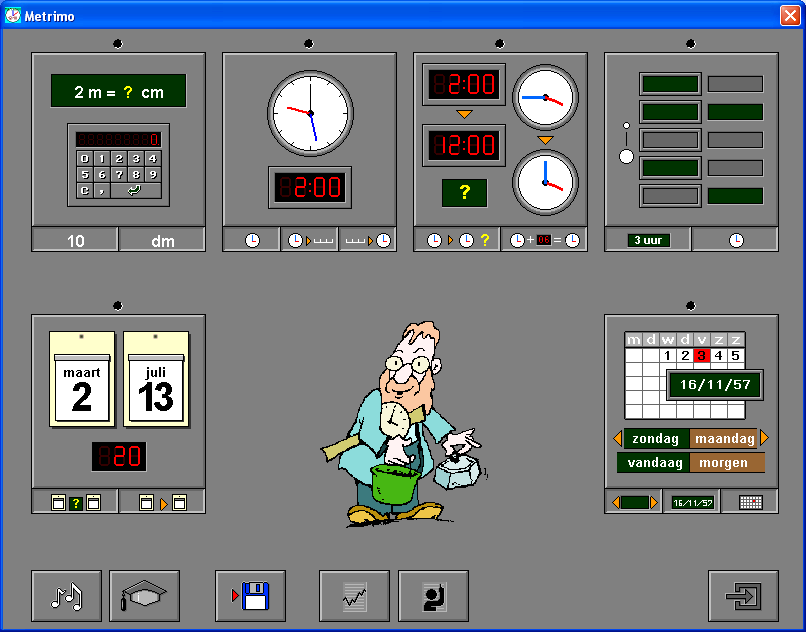Select the clock icon tab beside '3 uur'
The height and width of the screenshot is (632, 806).
(736, 240)
